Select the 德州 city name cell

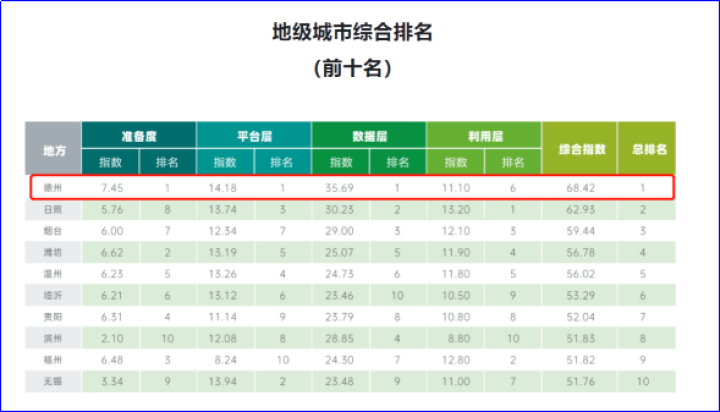(53, 187)
